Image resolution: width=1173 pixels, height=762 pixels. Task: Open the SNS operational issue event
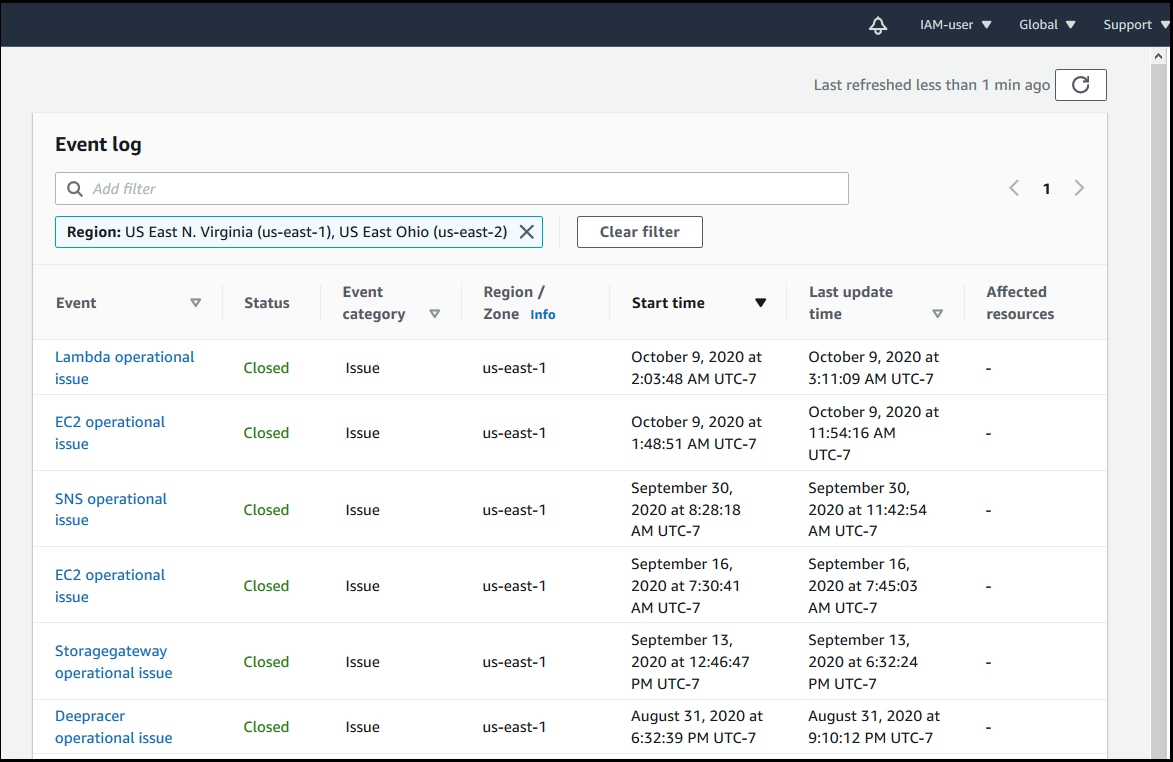click(x=111, y=509)
